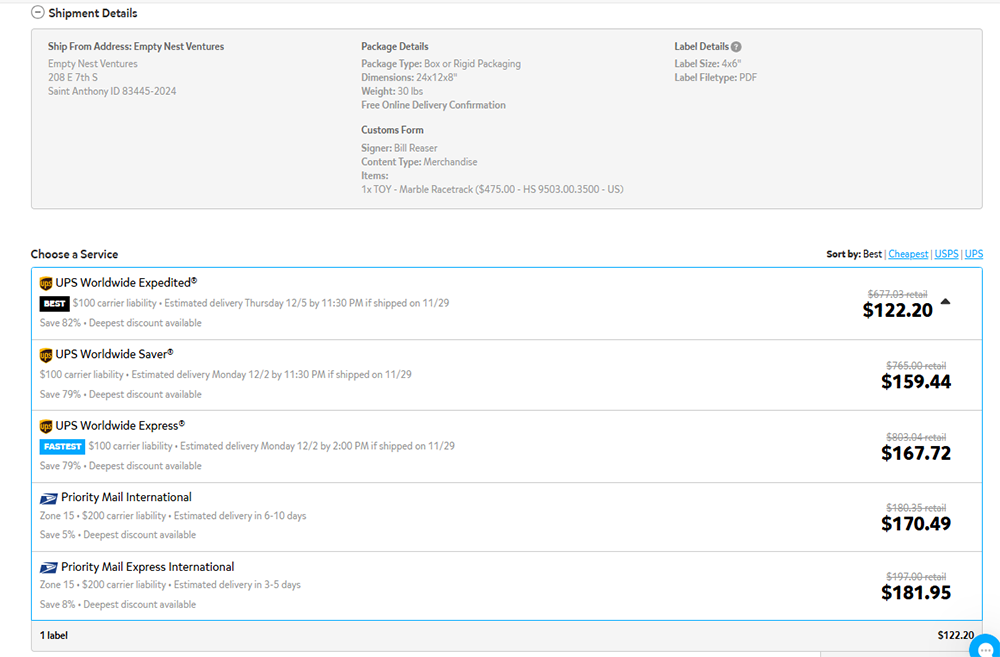
Task: Click the $167.72 price
Action: coord(916,453)
